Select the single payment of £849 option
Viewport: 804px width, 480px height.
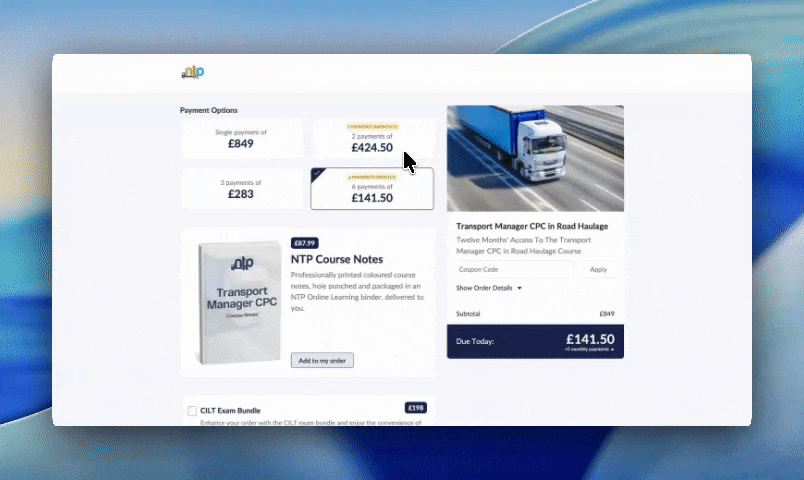point(241,139)
